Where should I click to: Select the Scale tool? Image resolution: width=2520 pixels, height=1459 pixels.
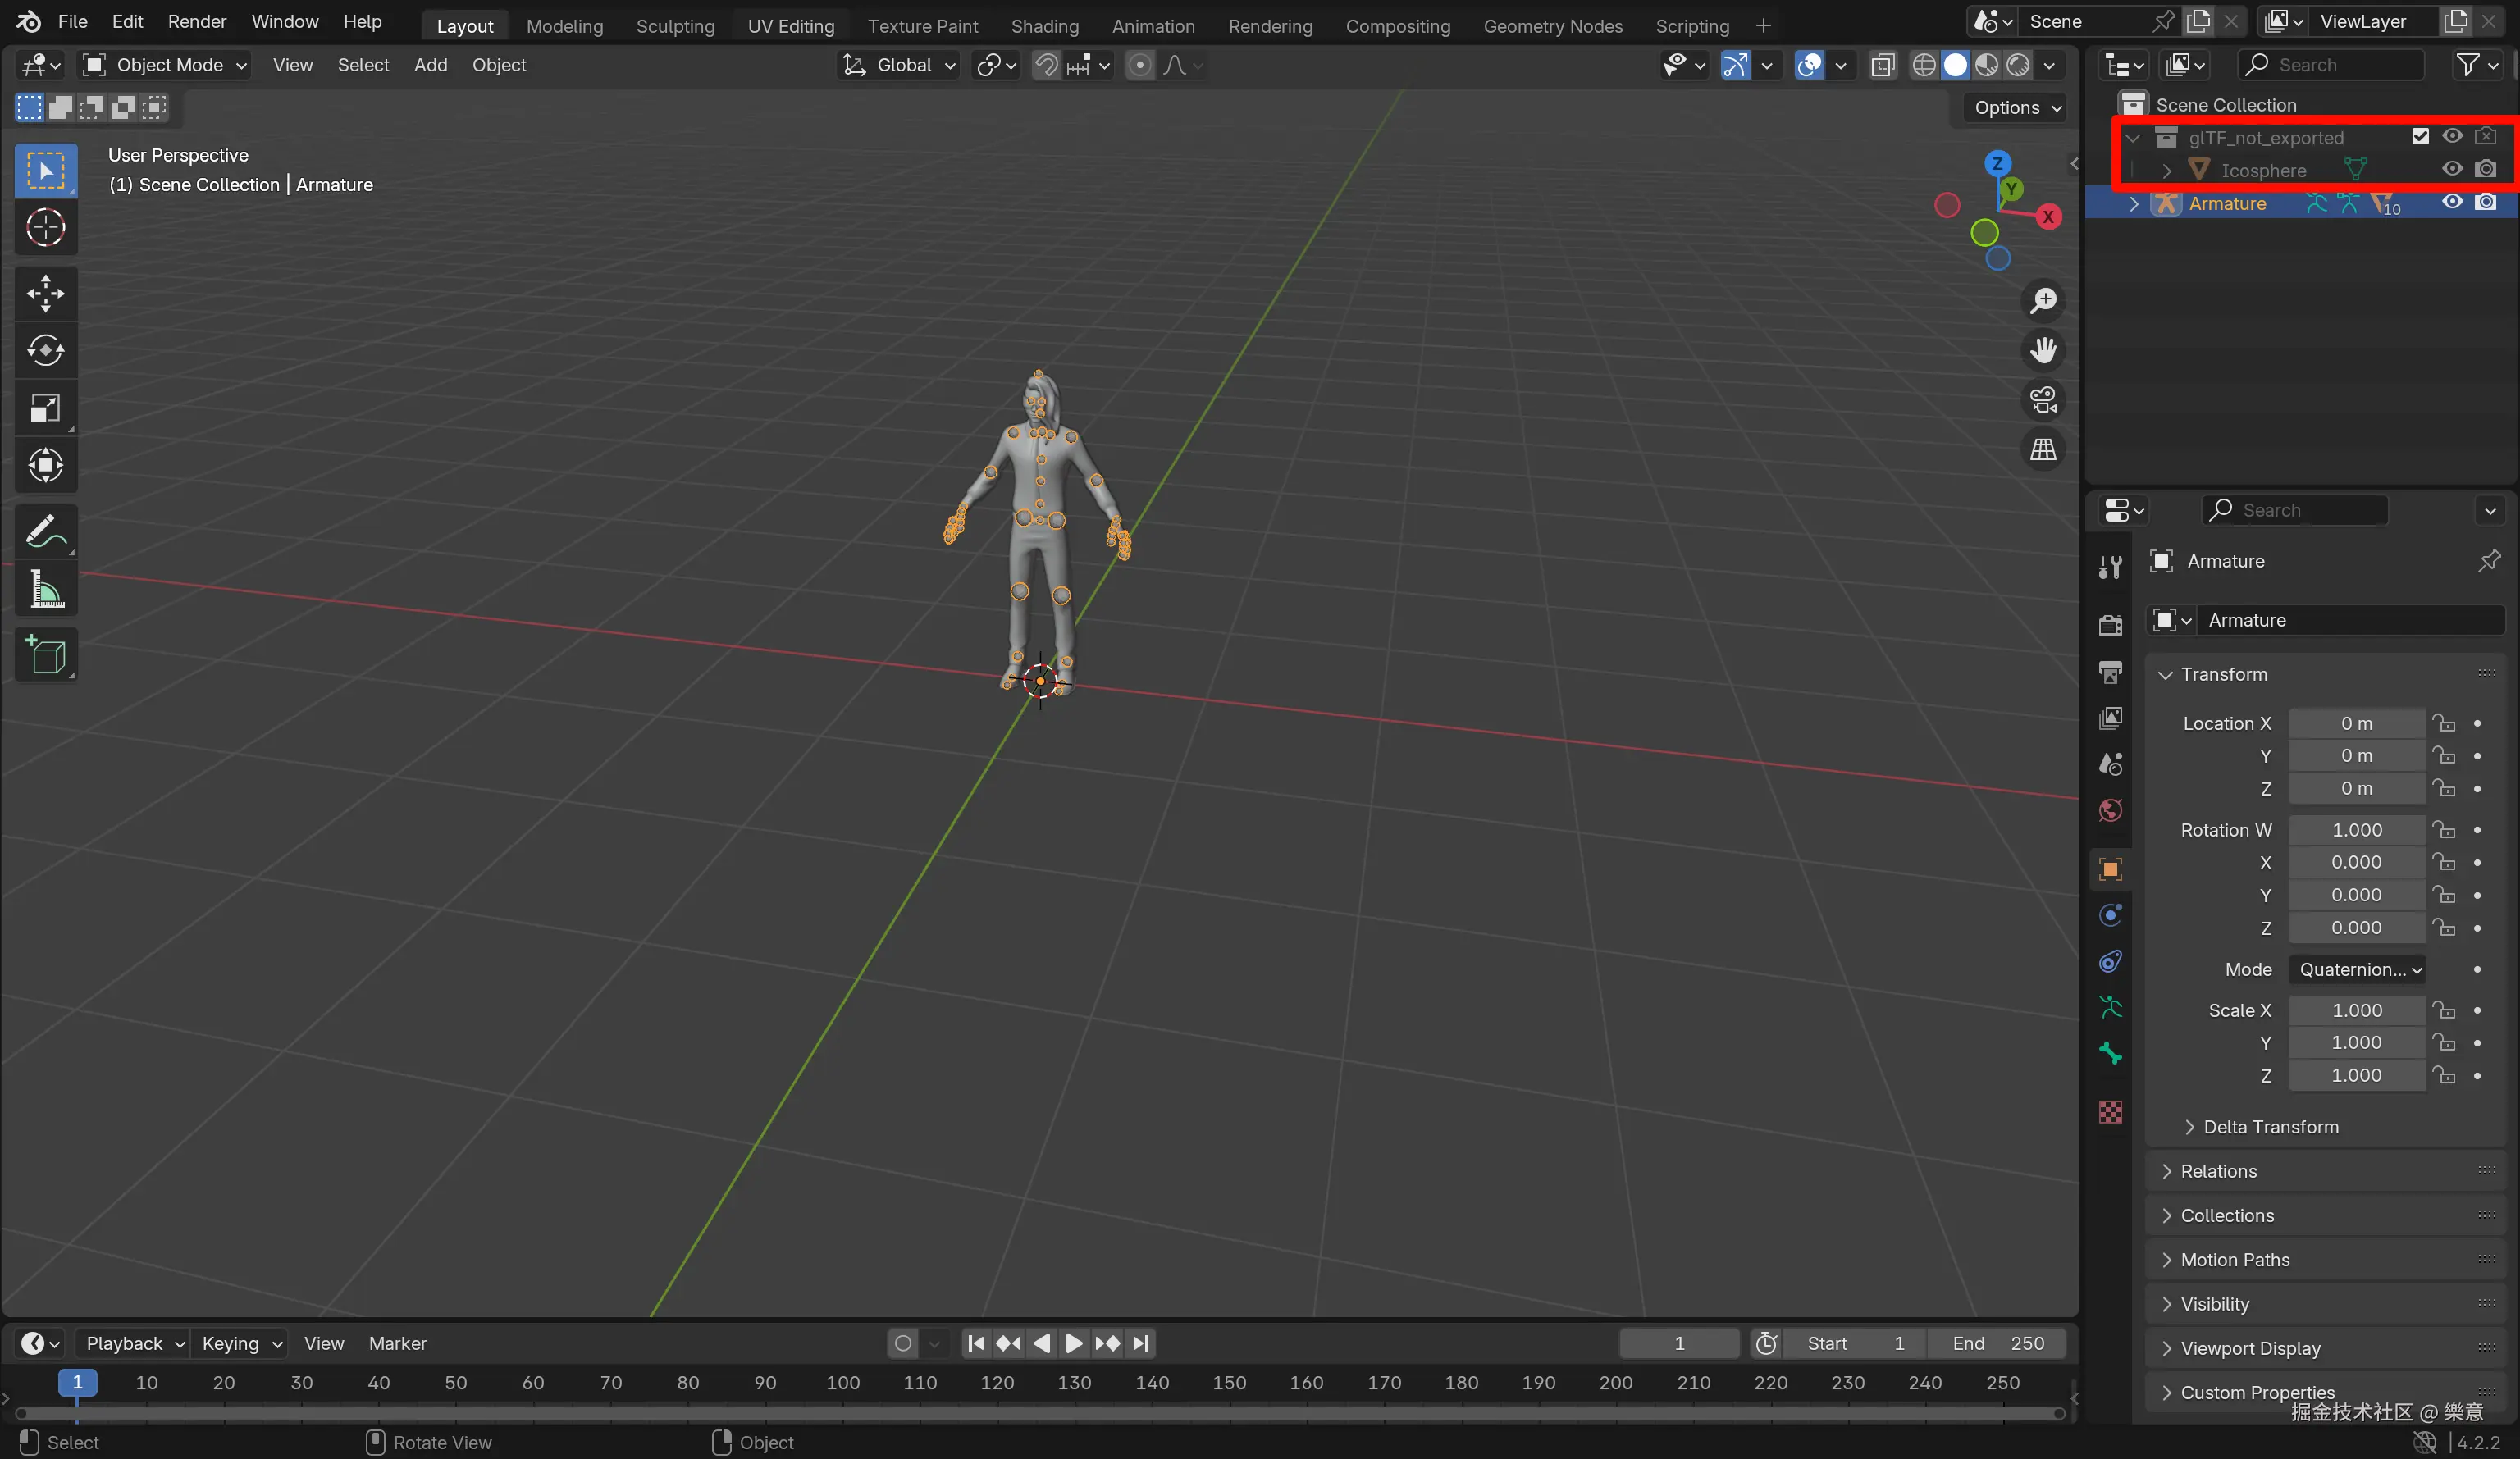(46, 408)
